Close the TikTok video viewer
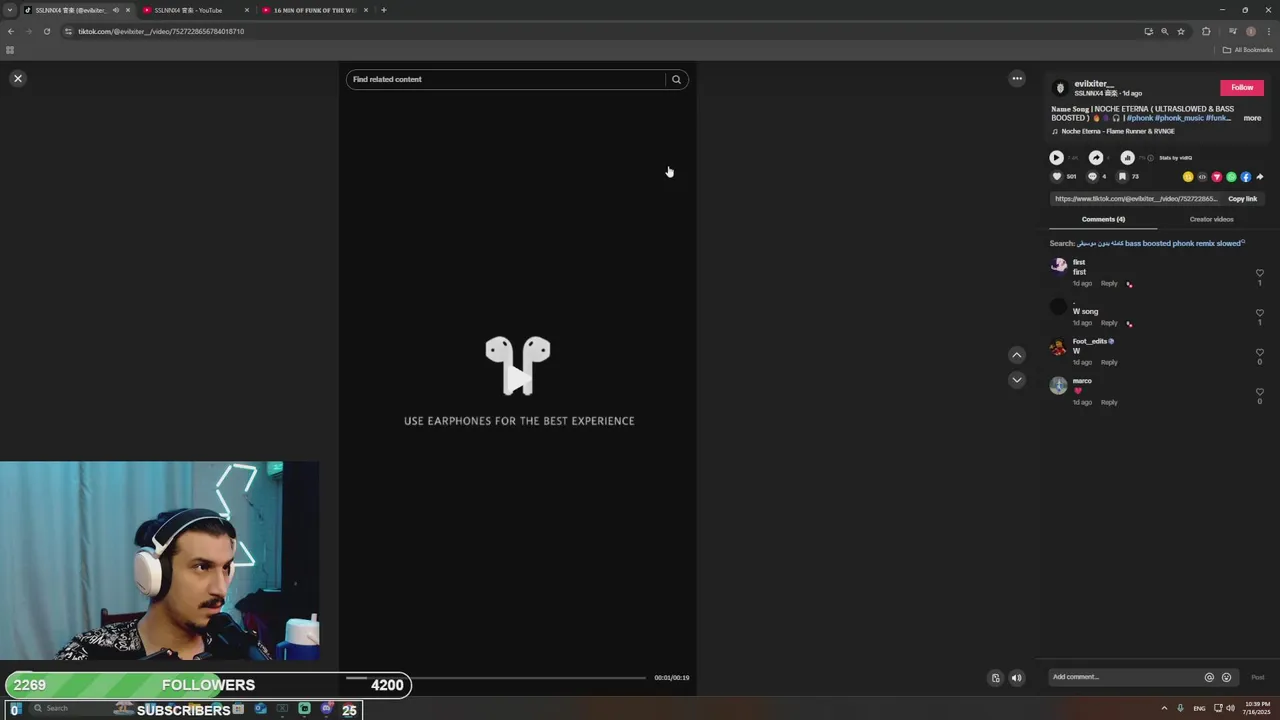This screenshot has height=720, width=1280. click(x=17, y=78)
